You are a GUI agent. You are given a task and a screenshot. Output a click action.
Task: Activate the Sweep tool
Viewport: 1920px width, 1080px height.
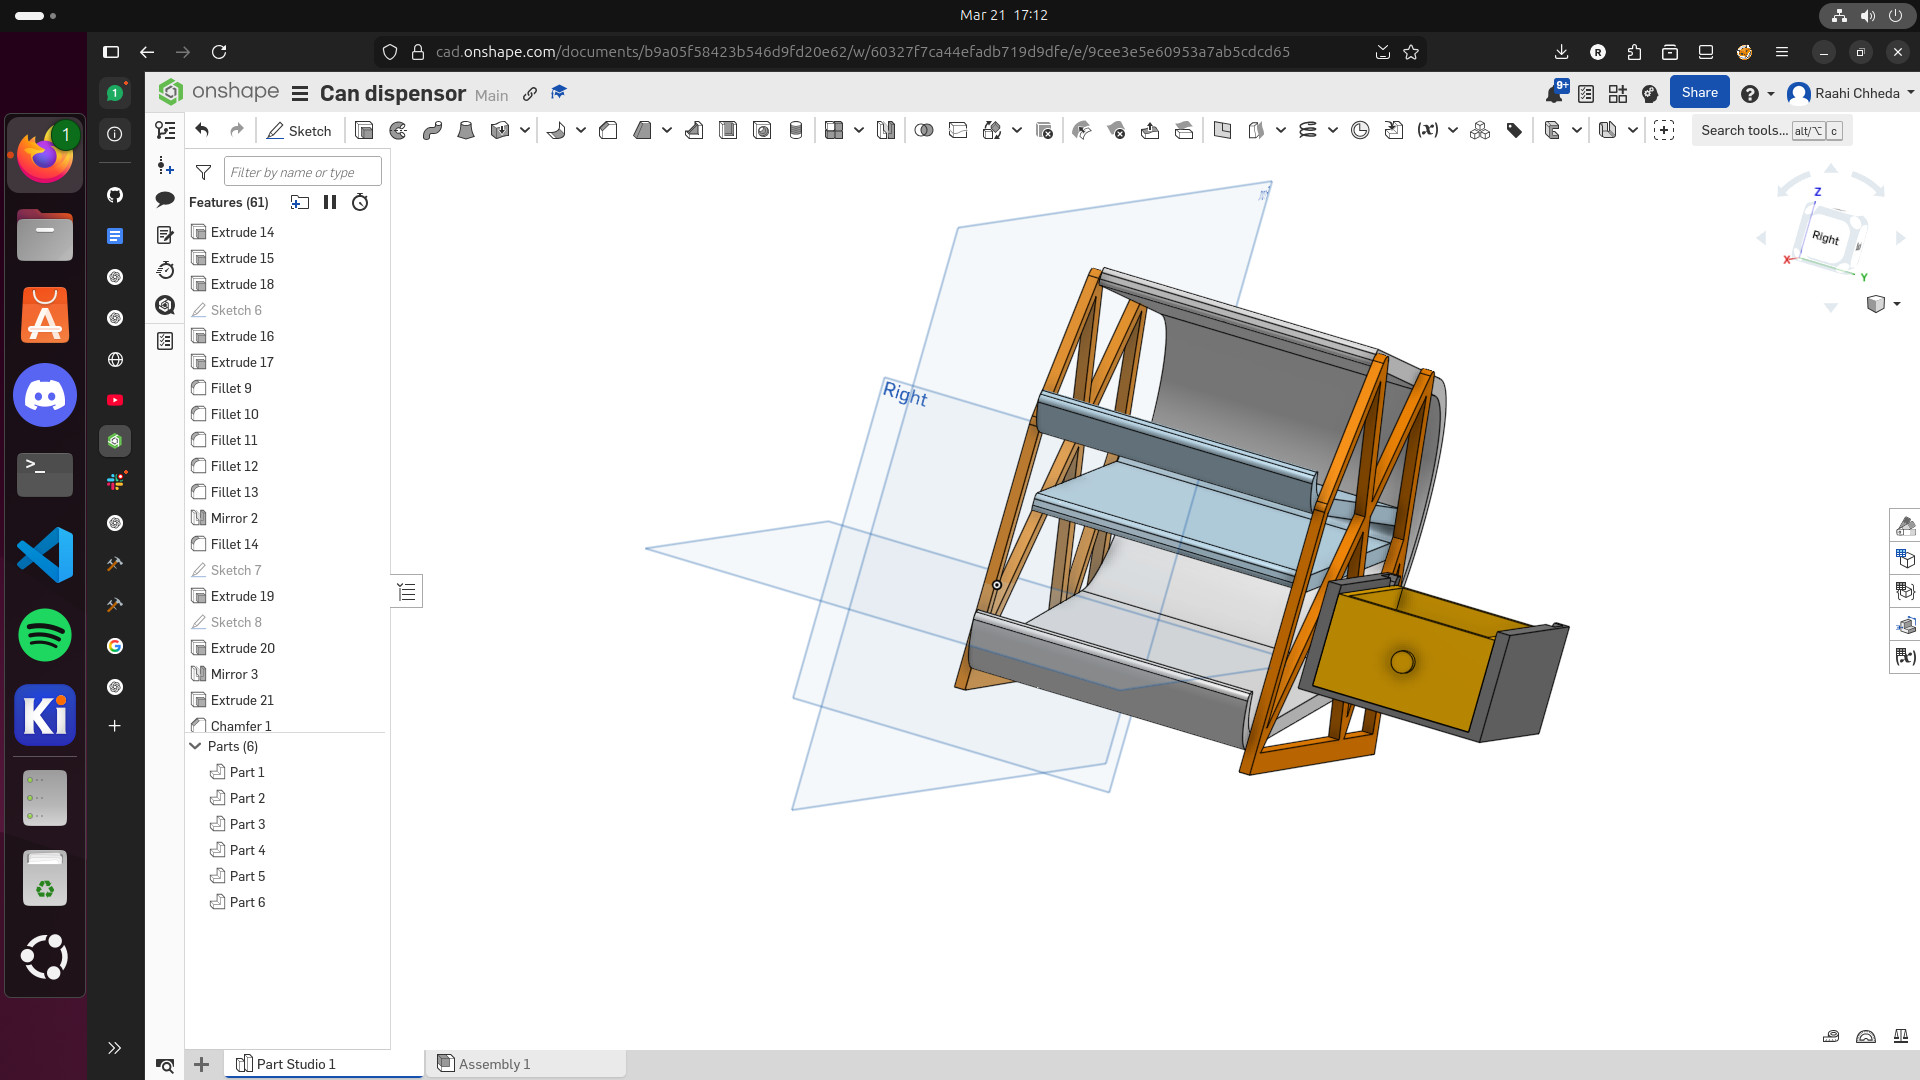coord(430,130)
